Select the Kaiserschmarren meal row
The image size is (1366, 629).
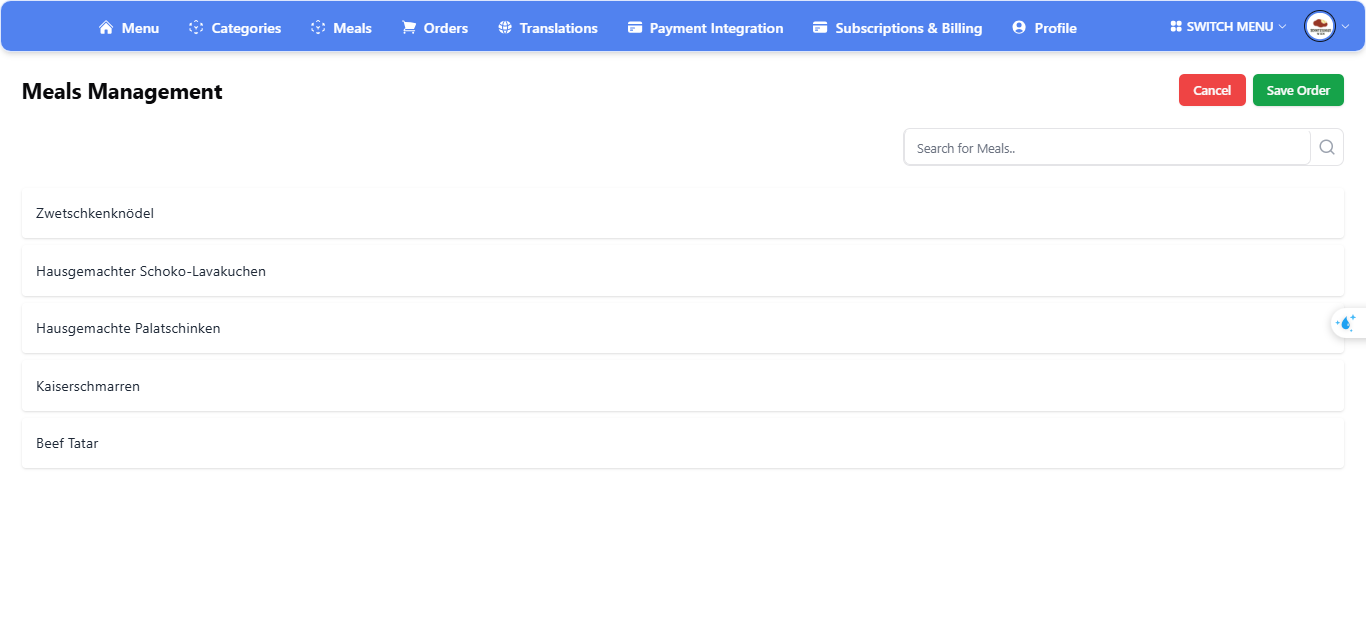click(x=682, y=386)
